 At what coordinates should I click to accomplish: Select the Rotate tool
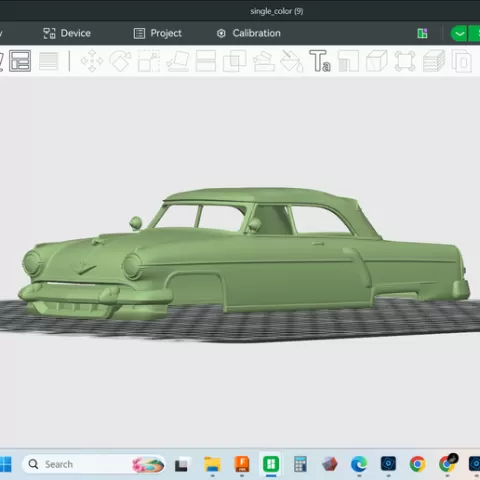click(120, 61)
